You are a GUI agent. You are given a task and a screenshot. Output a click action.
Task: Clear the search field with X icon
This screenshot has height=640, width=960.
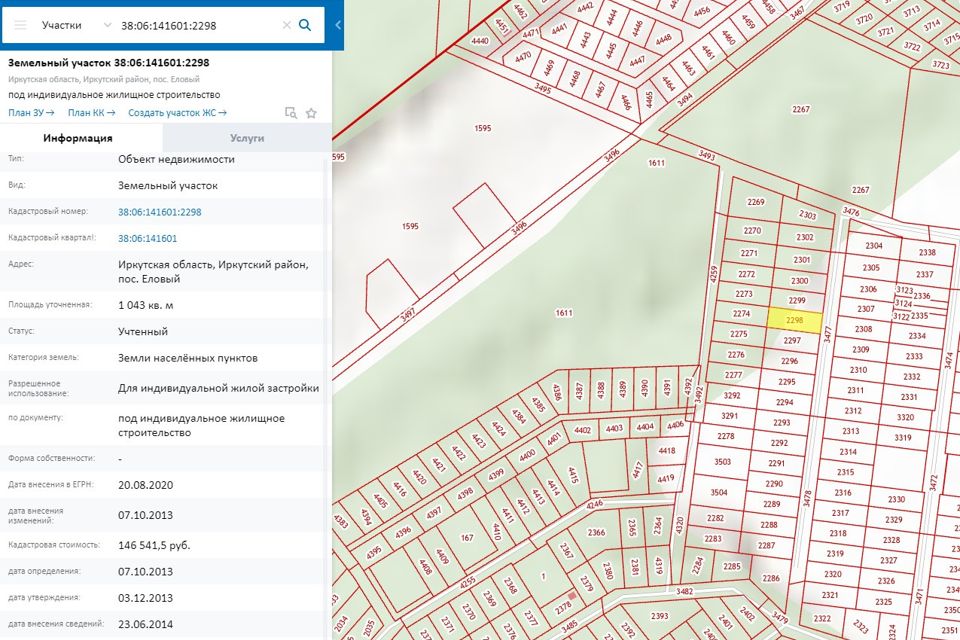tap(287, 25)
